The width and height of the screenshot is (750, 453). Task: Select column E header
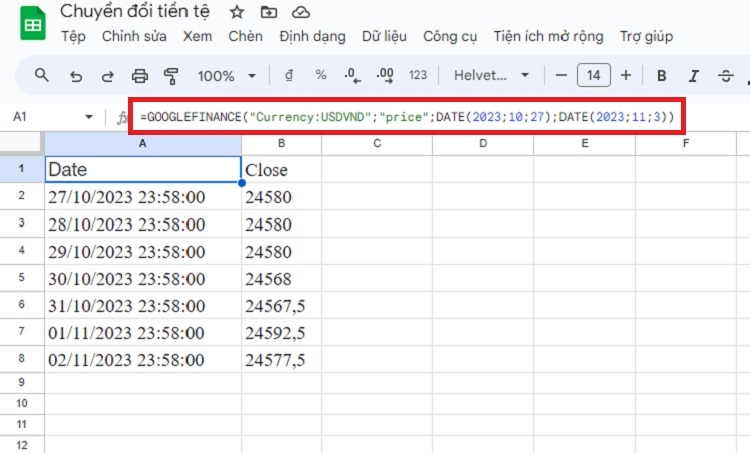585,143
